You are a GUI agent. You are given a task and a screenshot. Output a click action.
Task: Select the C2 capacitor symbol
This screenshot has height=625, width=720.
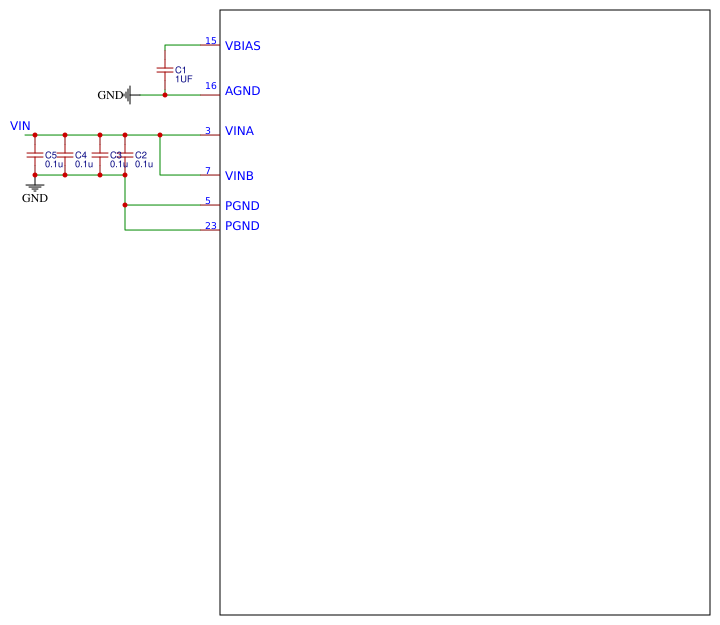point(125,155)
